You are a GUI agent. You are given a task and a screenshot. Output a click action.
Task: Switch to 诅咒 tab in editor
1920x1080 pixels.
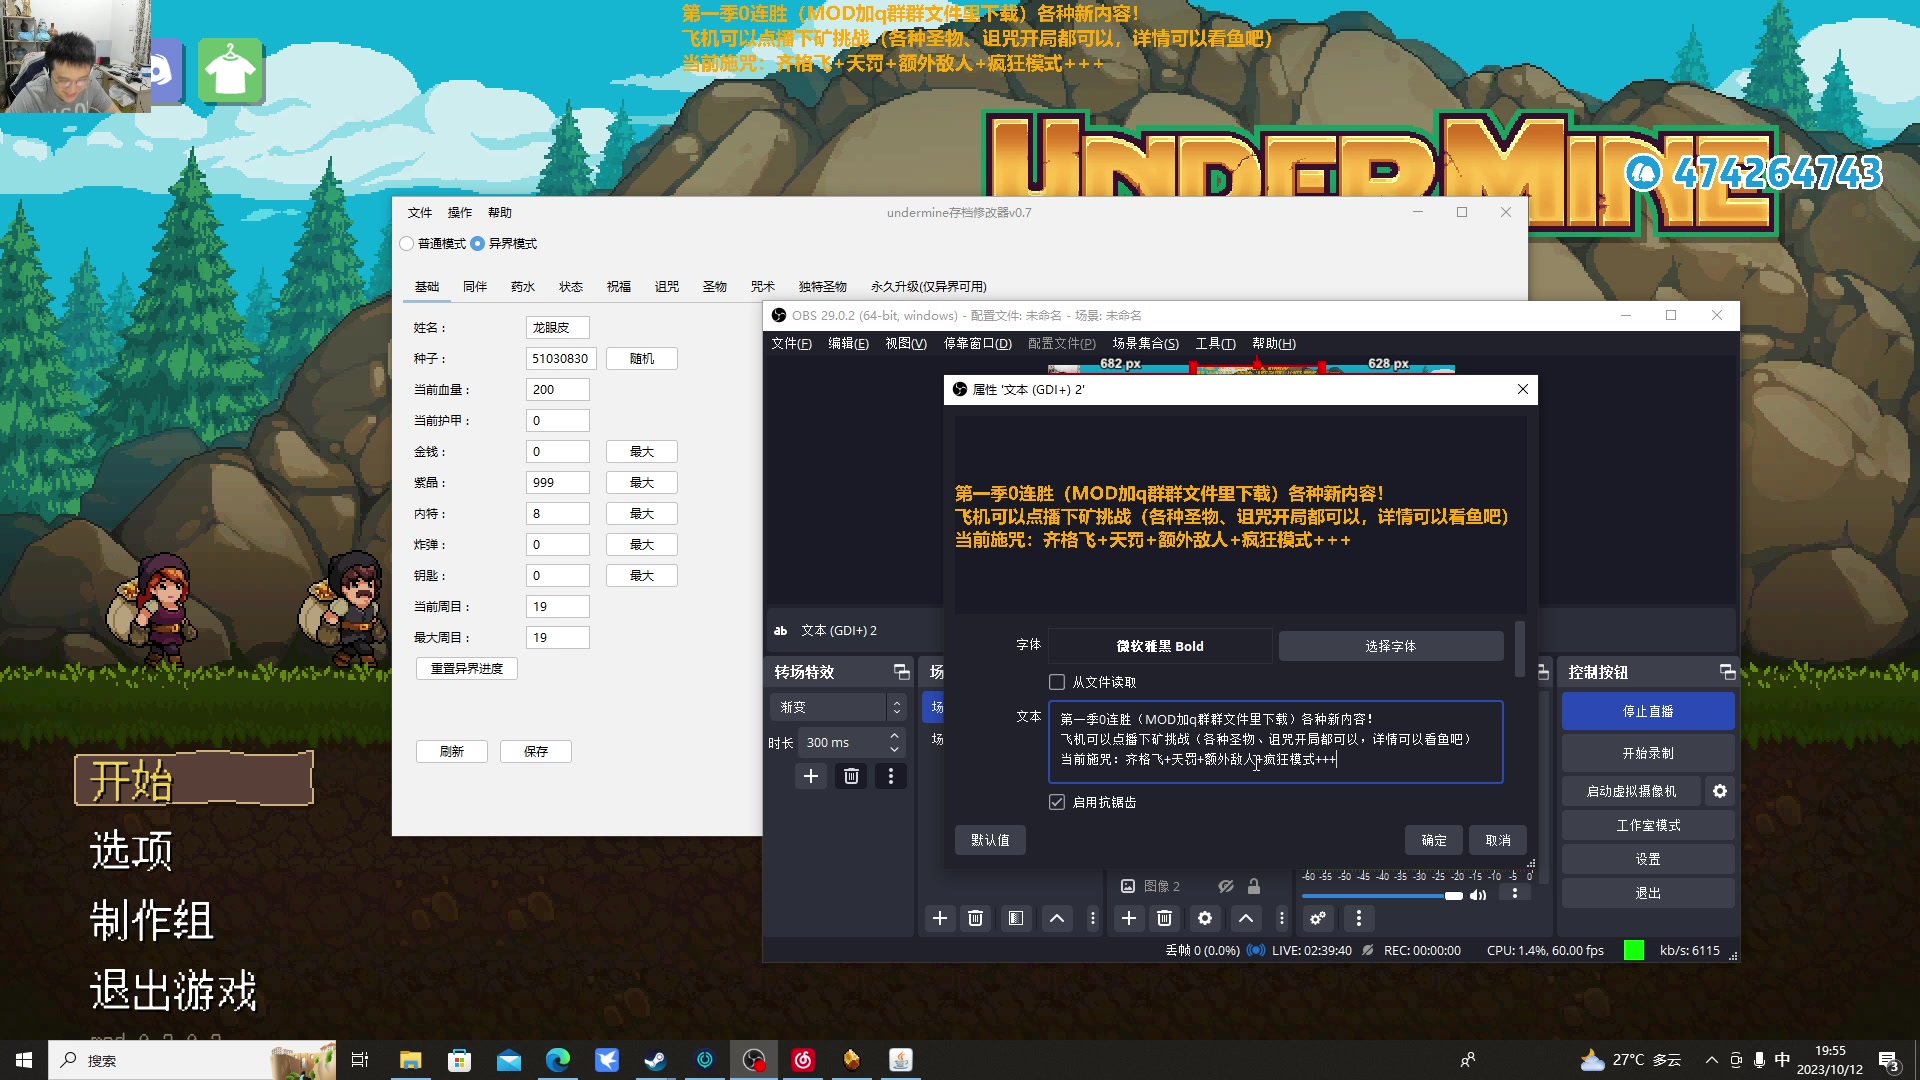pyautogui.click(x=667, y=286)
